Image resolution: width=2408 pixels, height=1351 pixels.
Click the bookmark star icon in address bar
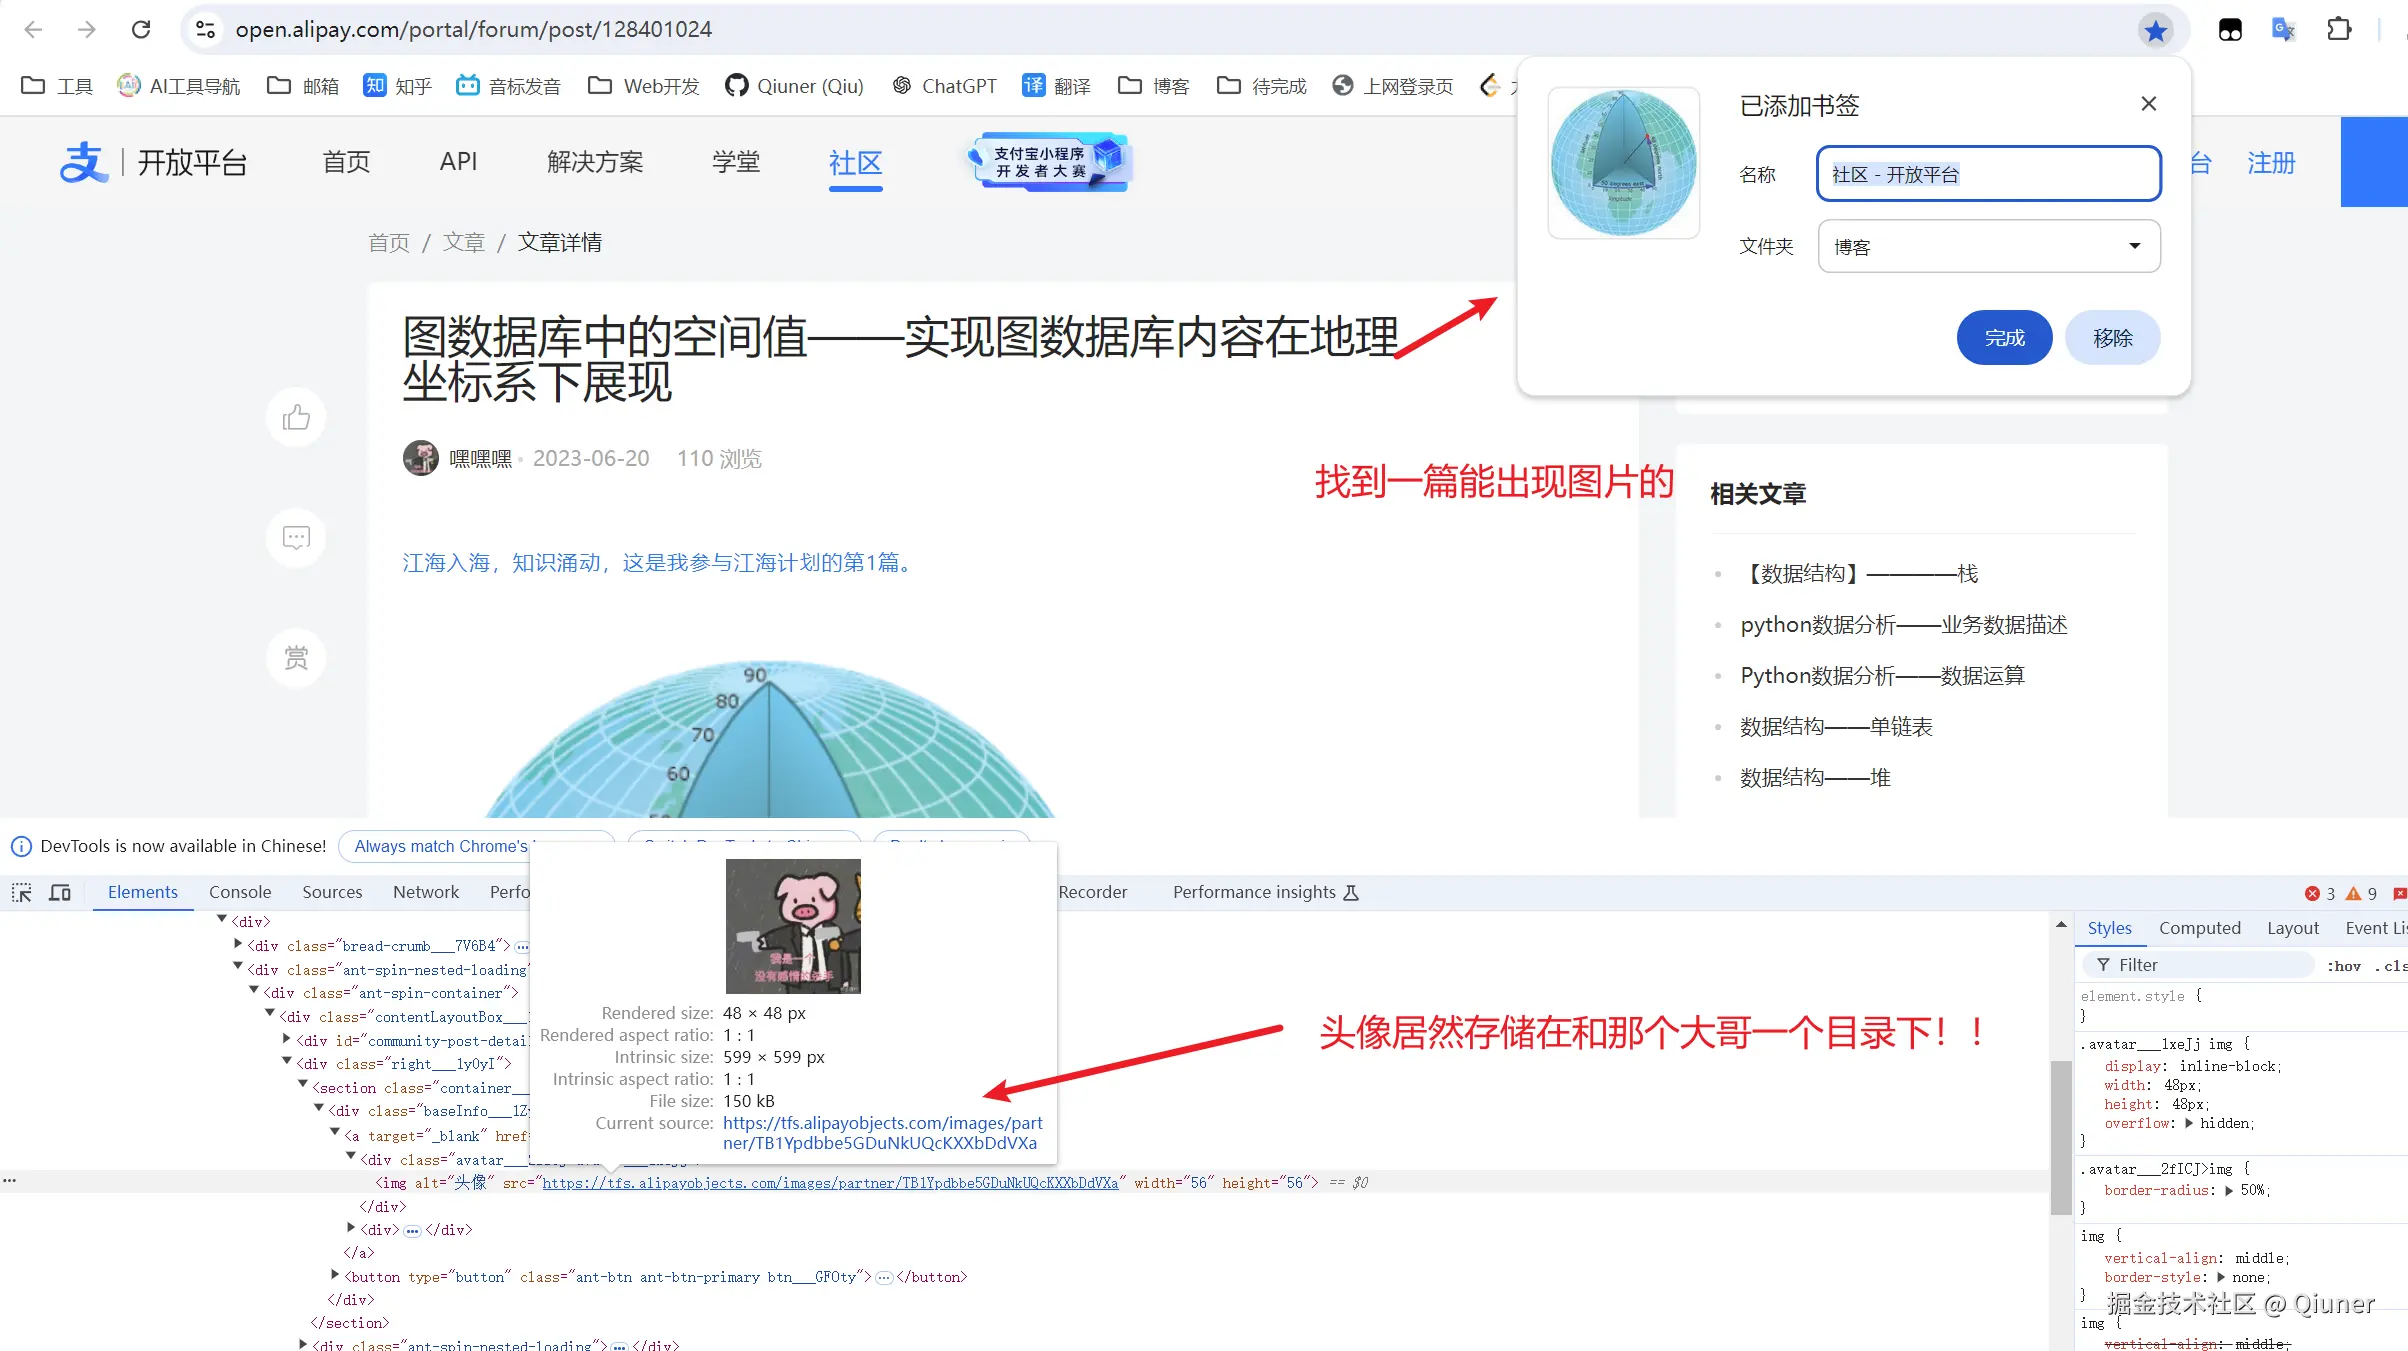tap(2155, 30)
